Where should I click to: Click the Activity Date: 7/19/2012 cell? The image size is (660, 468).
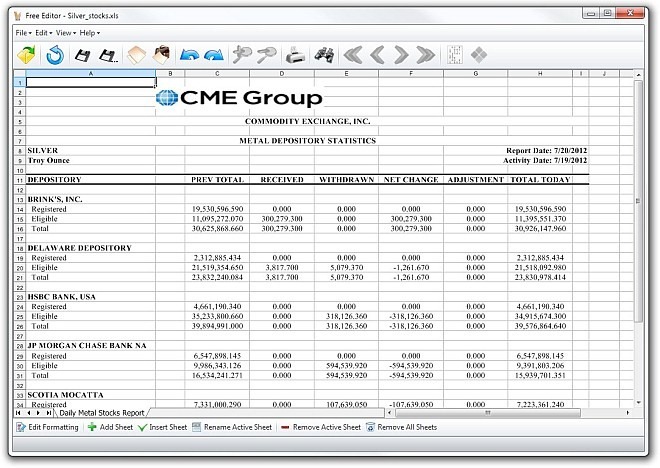(545, 160)
